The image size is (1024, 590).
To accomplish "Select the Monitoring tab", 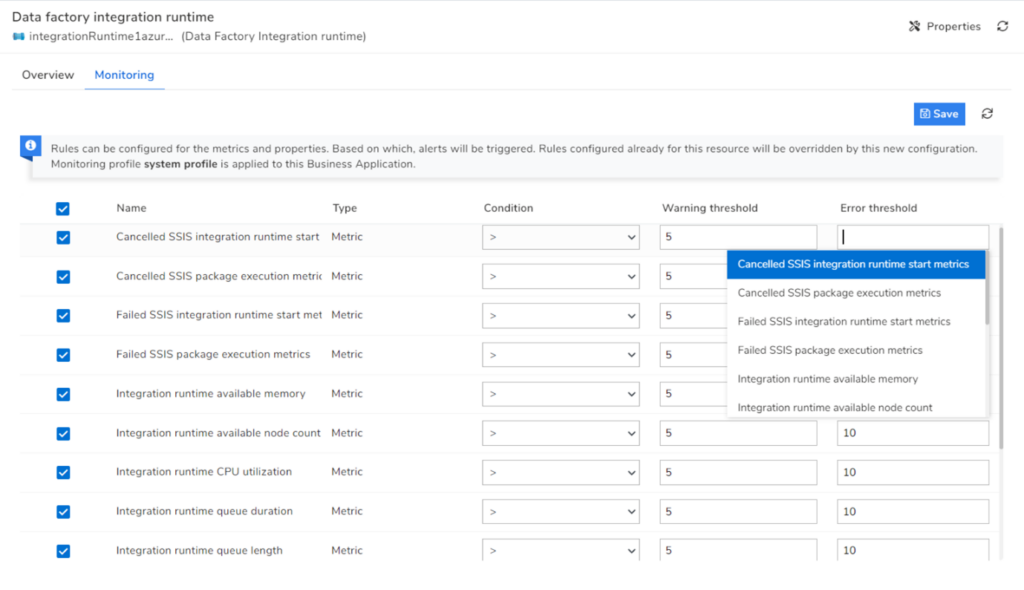I will click(123, 74).
